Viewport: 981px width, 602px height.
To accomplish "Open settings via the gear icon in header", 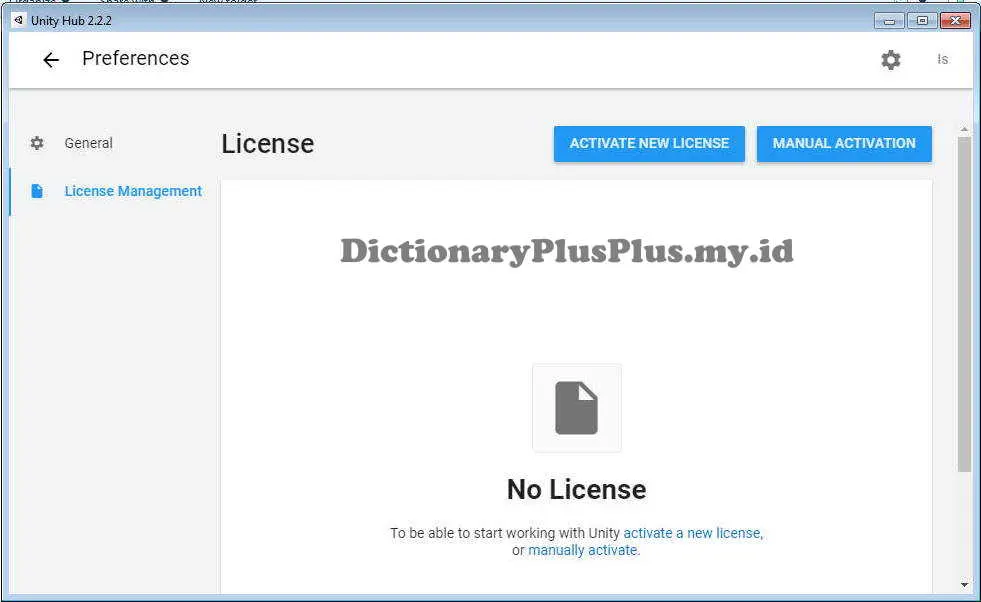I will [890, 59].
